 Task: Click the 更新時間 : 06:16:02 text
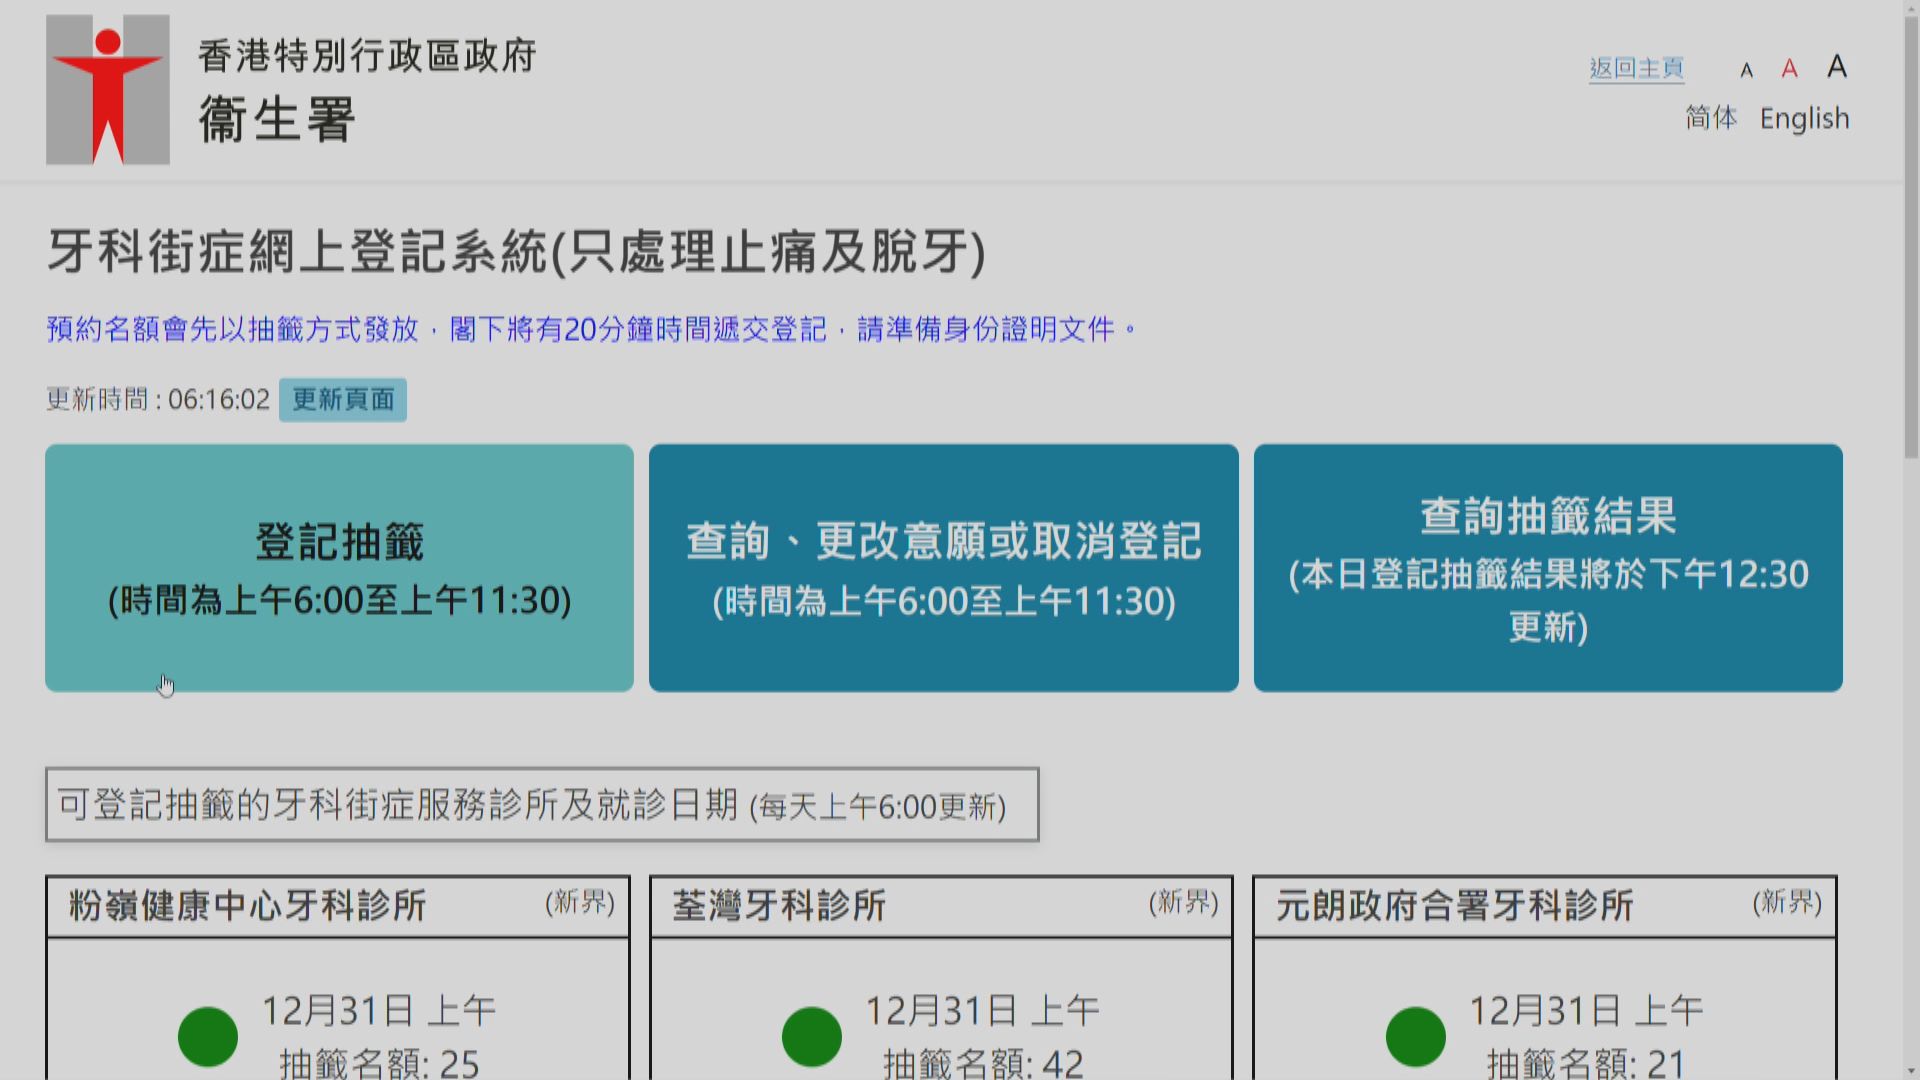coord(158,400)
